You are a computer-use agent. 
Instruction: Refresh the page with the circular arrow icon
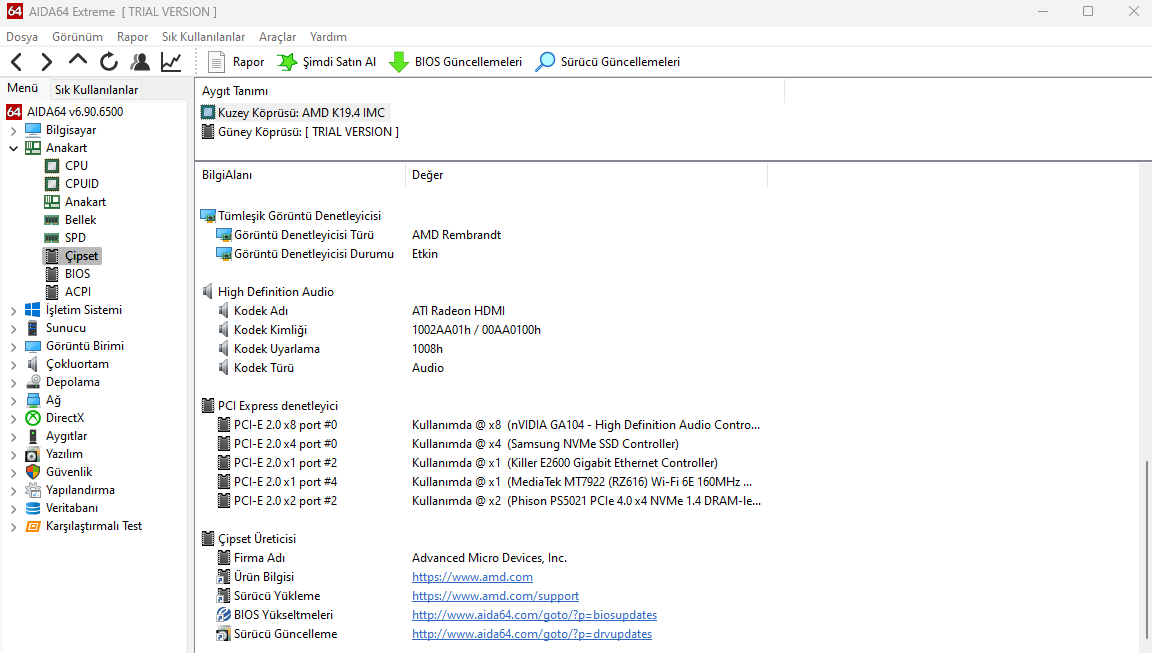[109, 62]
